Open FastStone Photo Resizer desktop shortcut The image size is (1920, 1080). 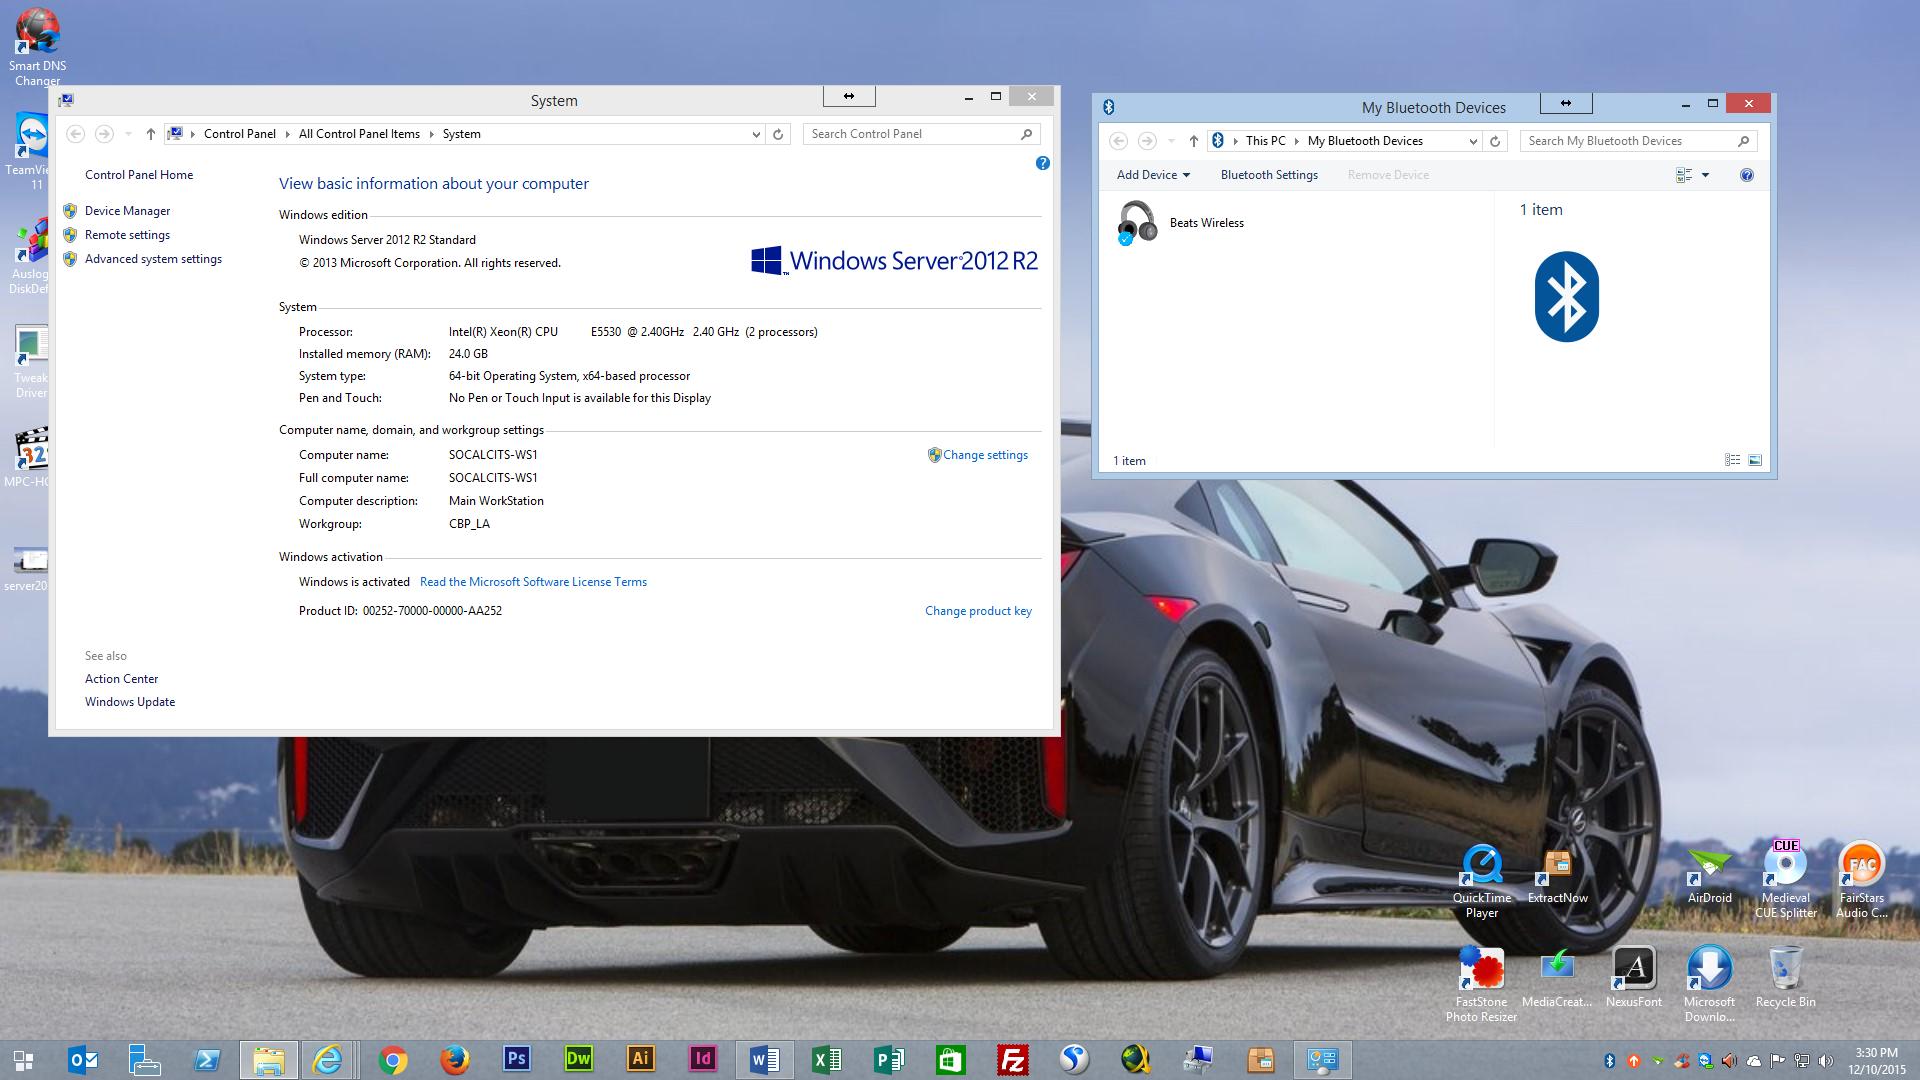(x=1482, y=985)
